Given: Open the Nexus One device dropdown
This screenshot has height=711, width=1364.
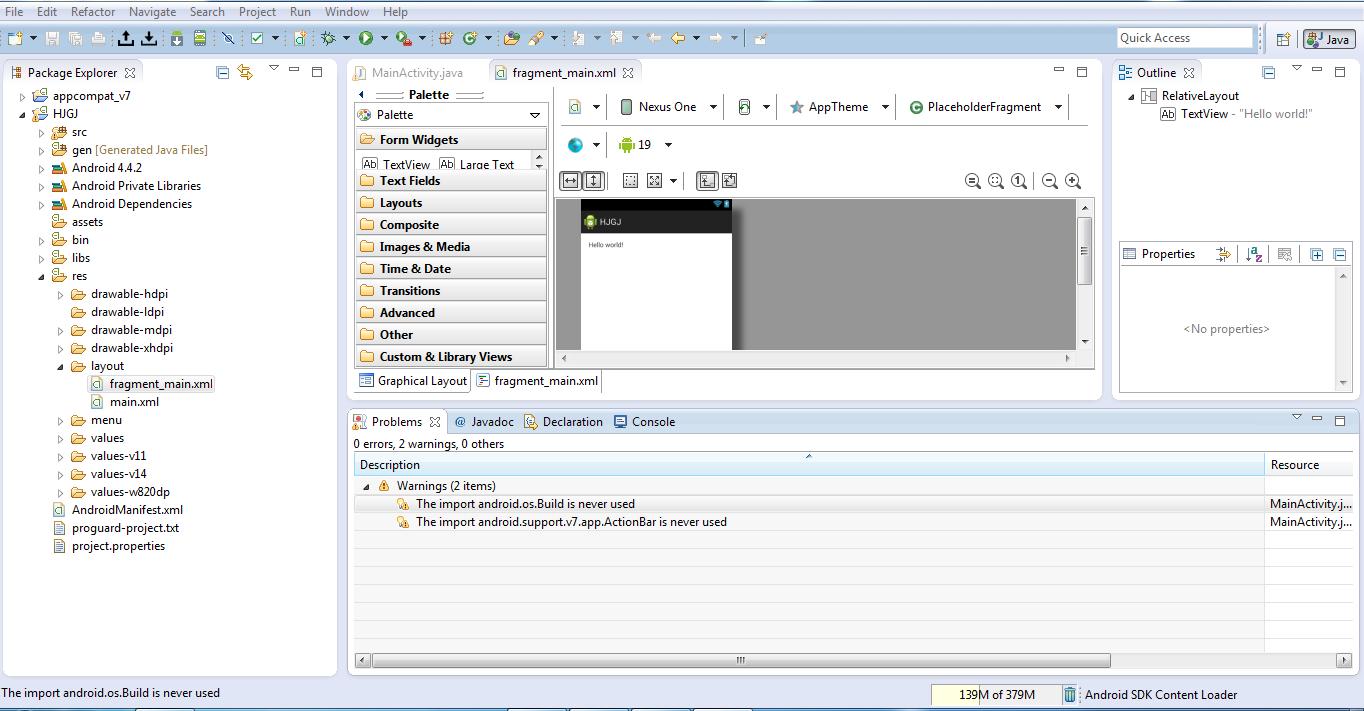Looking at the screenshot, I should [x=669, y=107].
